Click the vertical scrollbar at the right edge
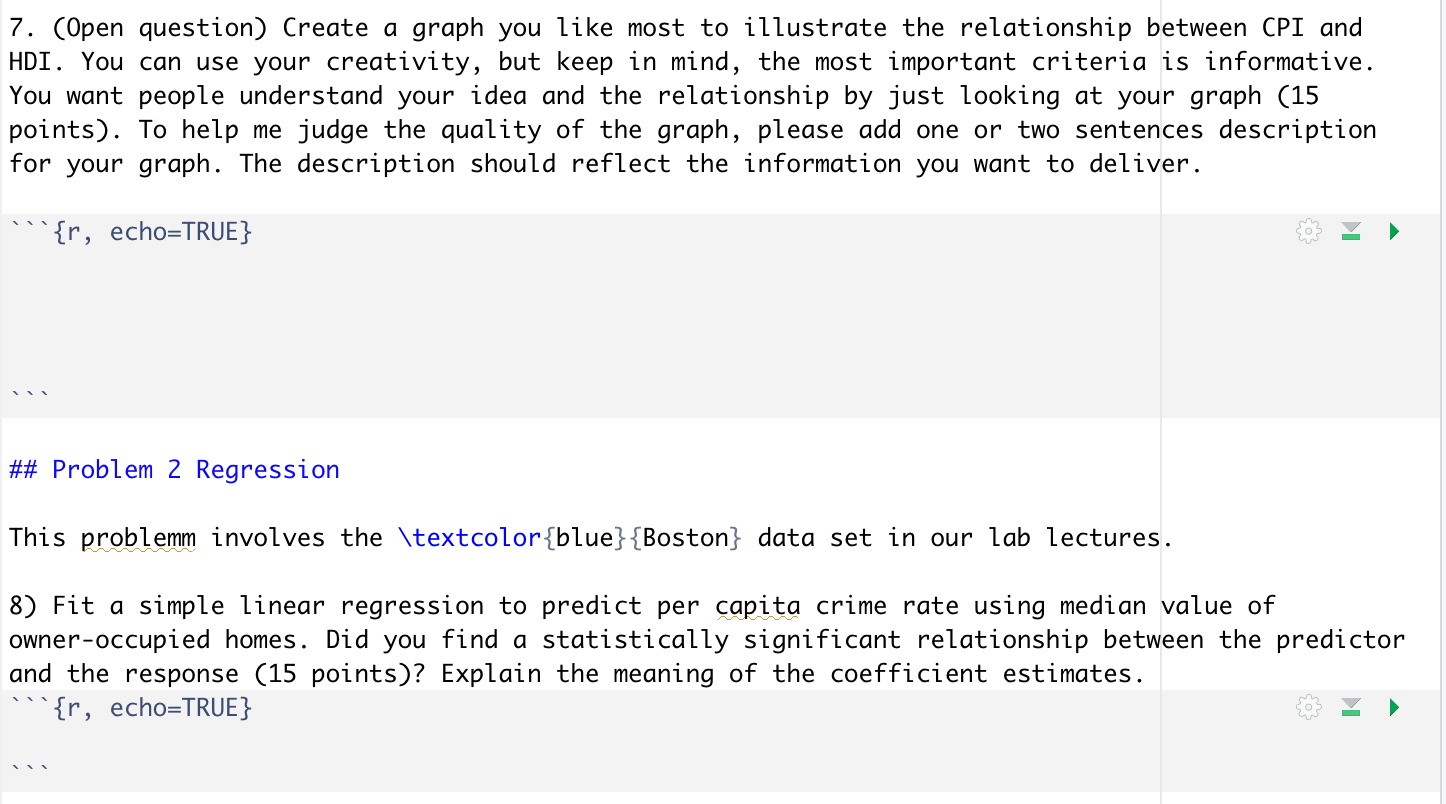Viewport: 1446px width, 804px height. click(1440, 400)
